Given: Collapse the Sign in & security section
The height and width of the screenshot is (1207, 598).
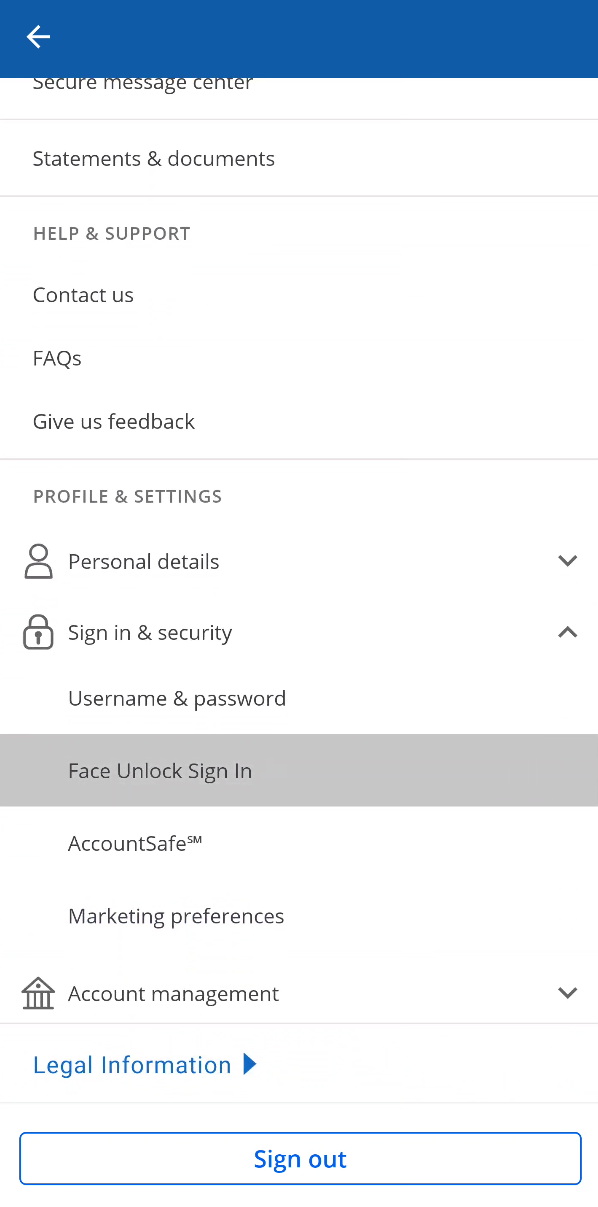Looking at the screenshot, I should point(567,632).
